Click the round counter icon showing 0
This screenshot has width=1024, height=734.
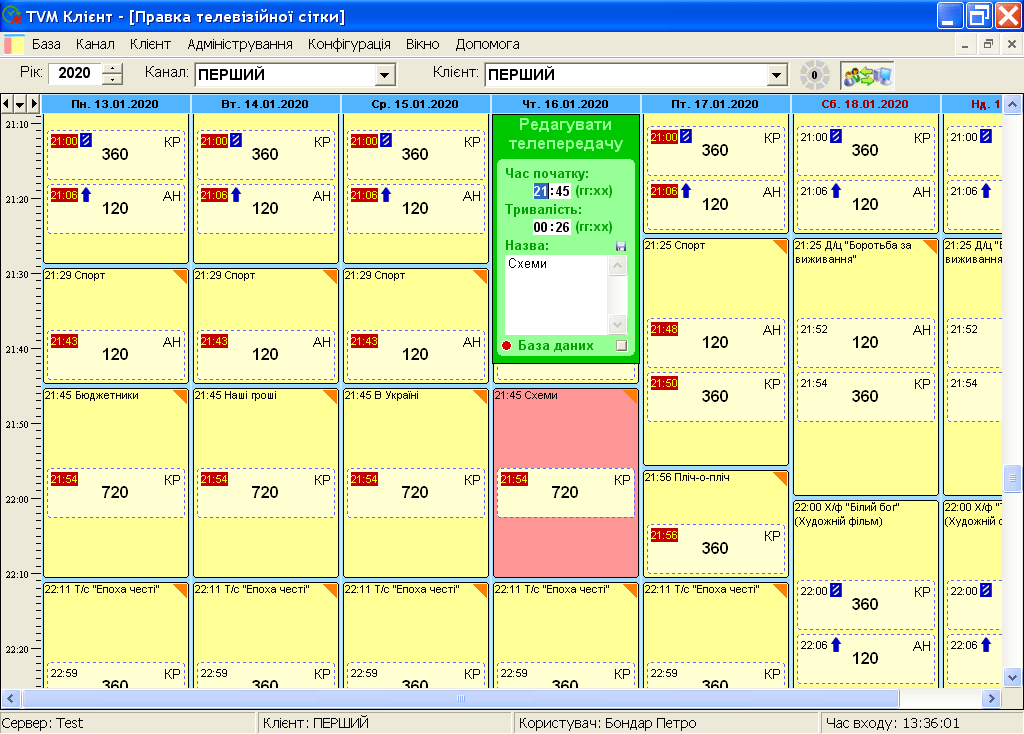[x=814, y=75]
